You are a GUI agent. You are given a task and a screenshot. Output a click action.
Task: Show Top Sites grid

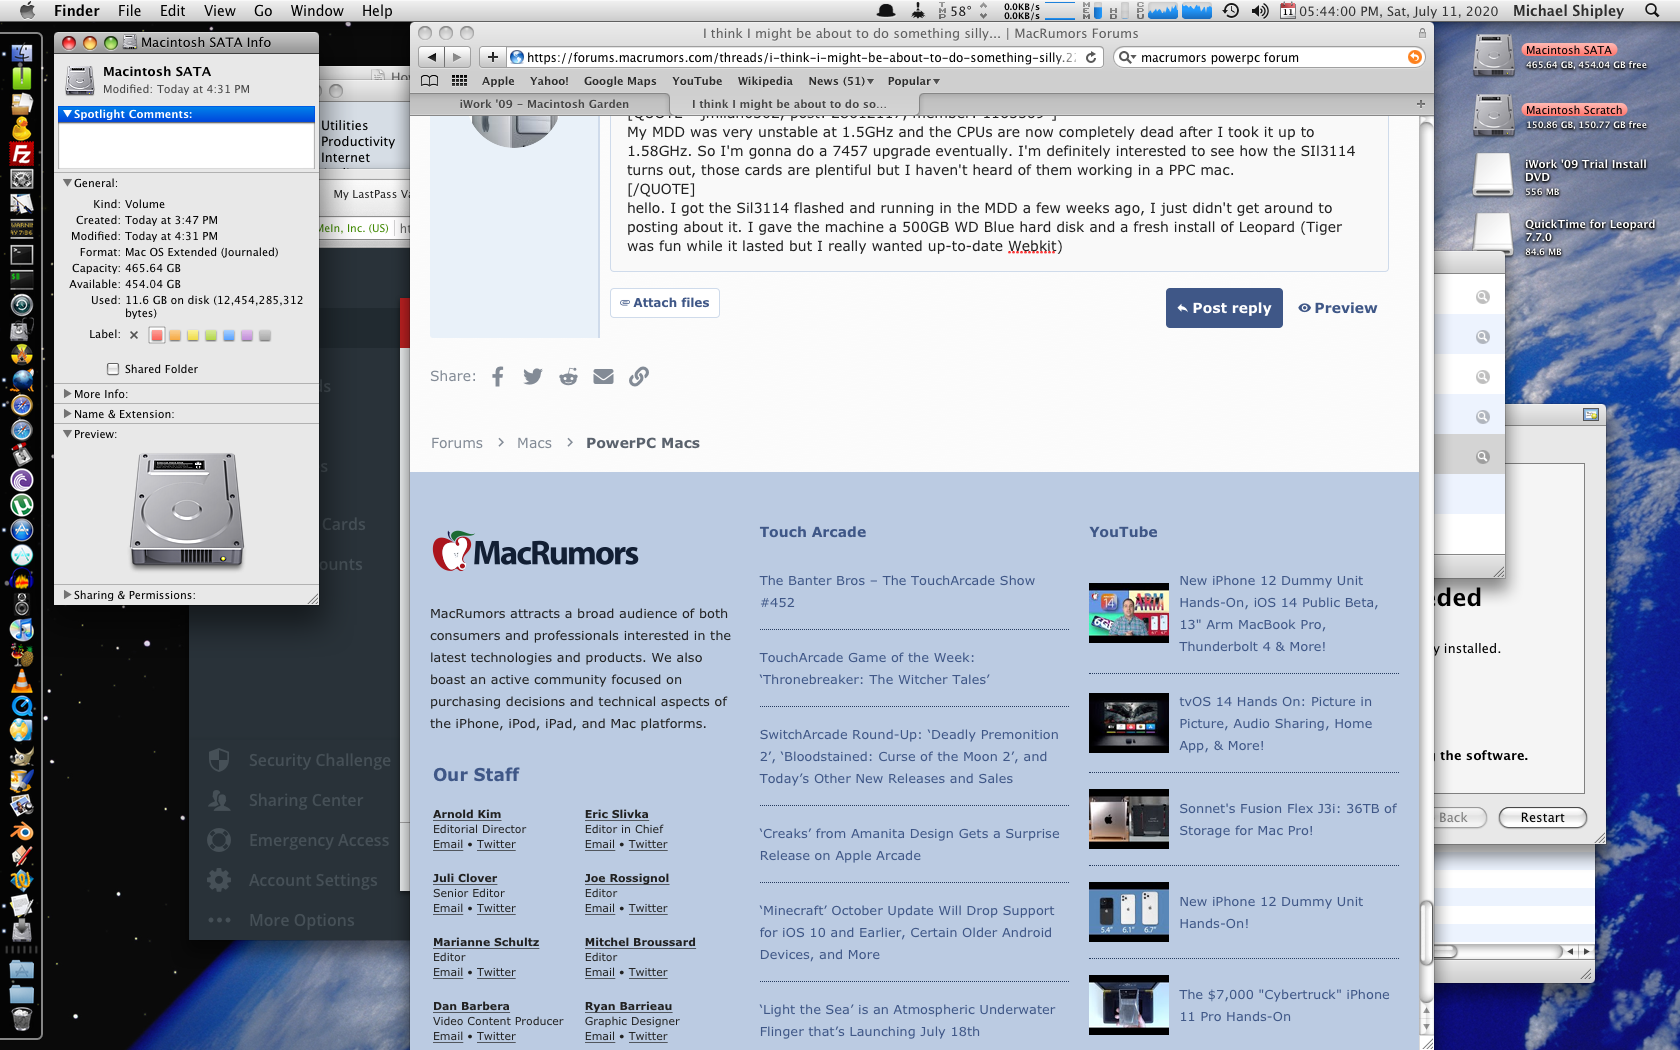point(460,81)
